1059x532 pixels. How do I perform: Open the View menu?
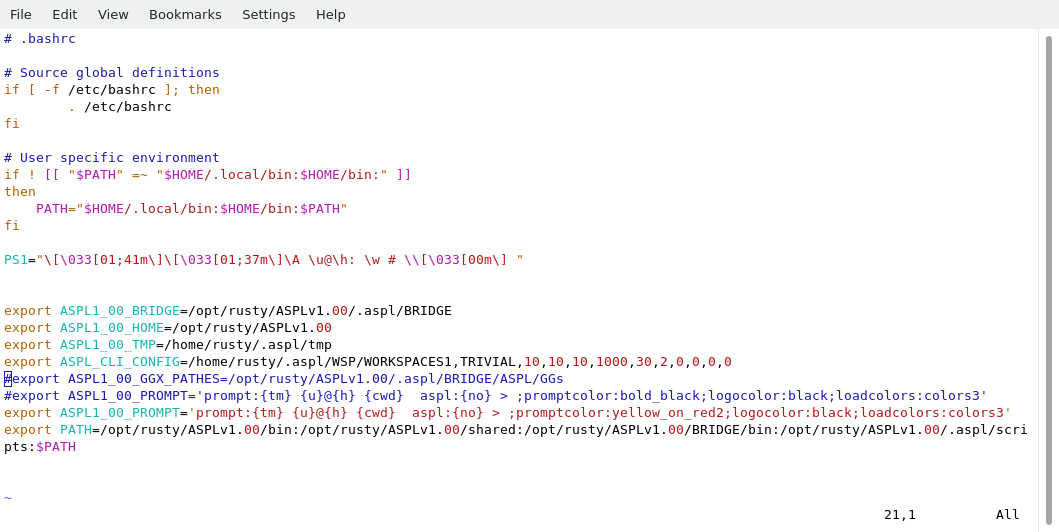[x=113, y=14]
